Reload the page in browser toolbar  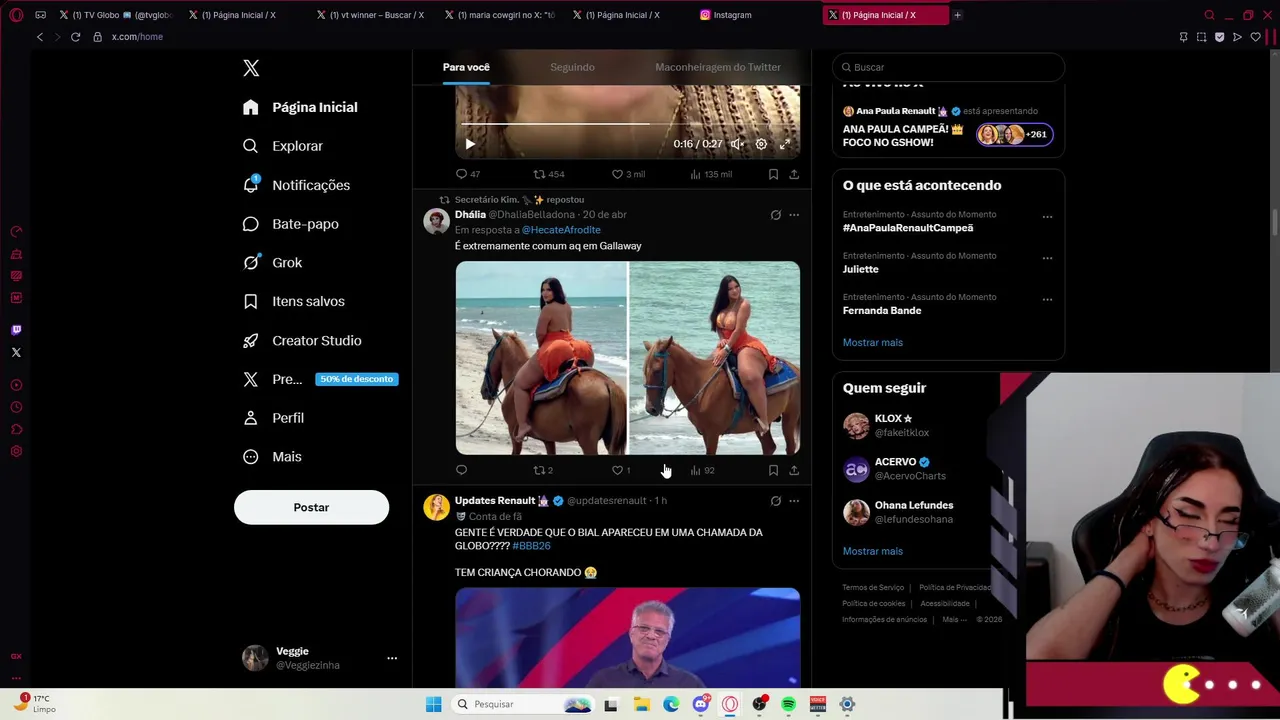(75, 37)
